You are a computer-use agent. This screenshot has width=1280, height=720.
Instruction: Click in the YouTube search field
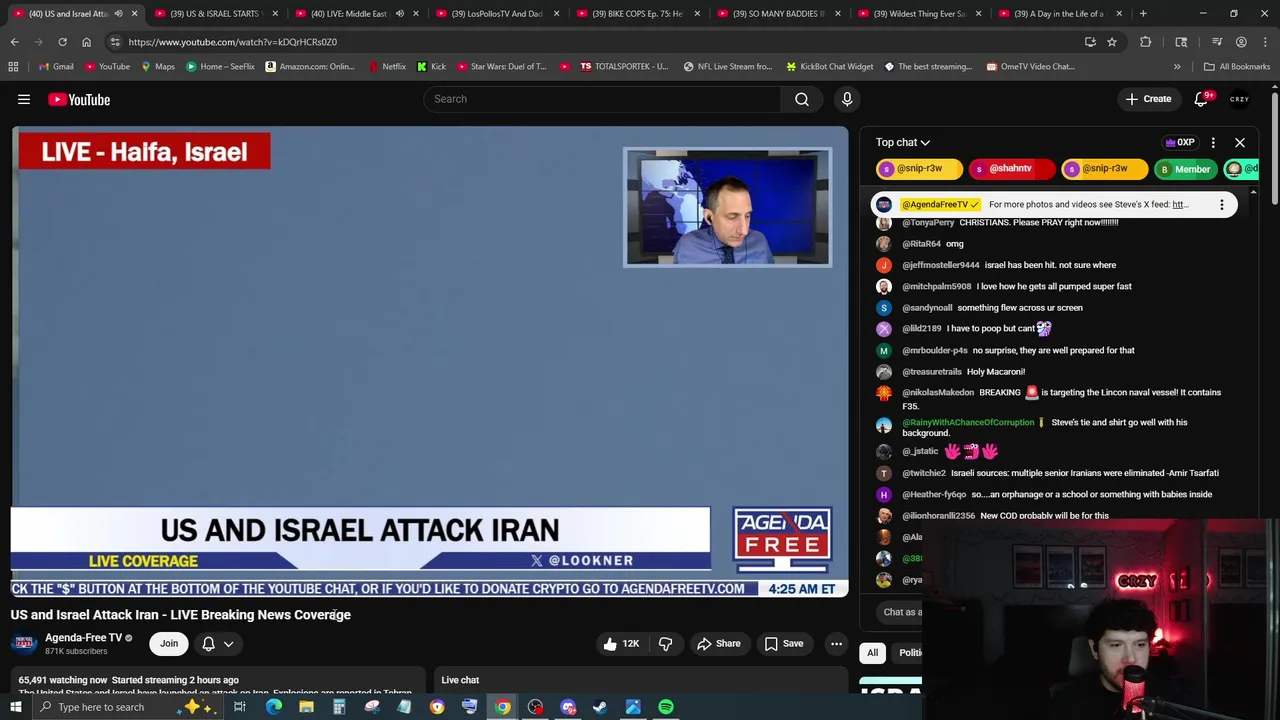602,99
